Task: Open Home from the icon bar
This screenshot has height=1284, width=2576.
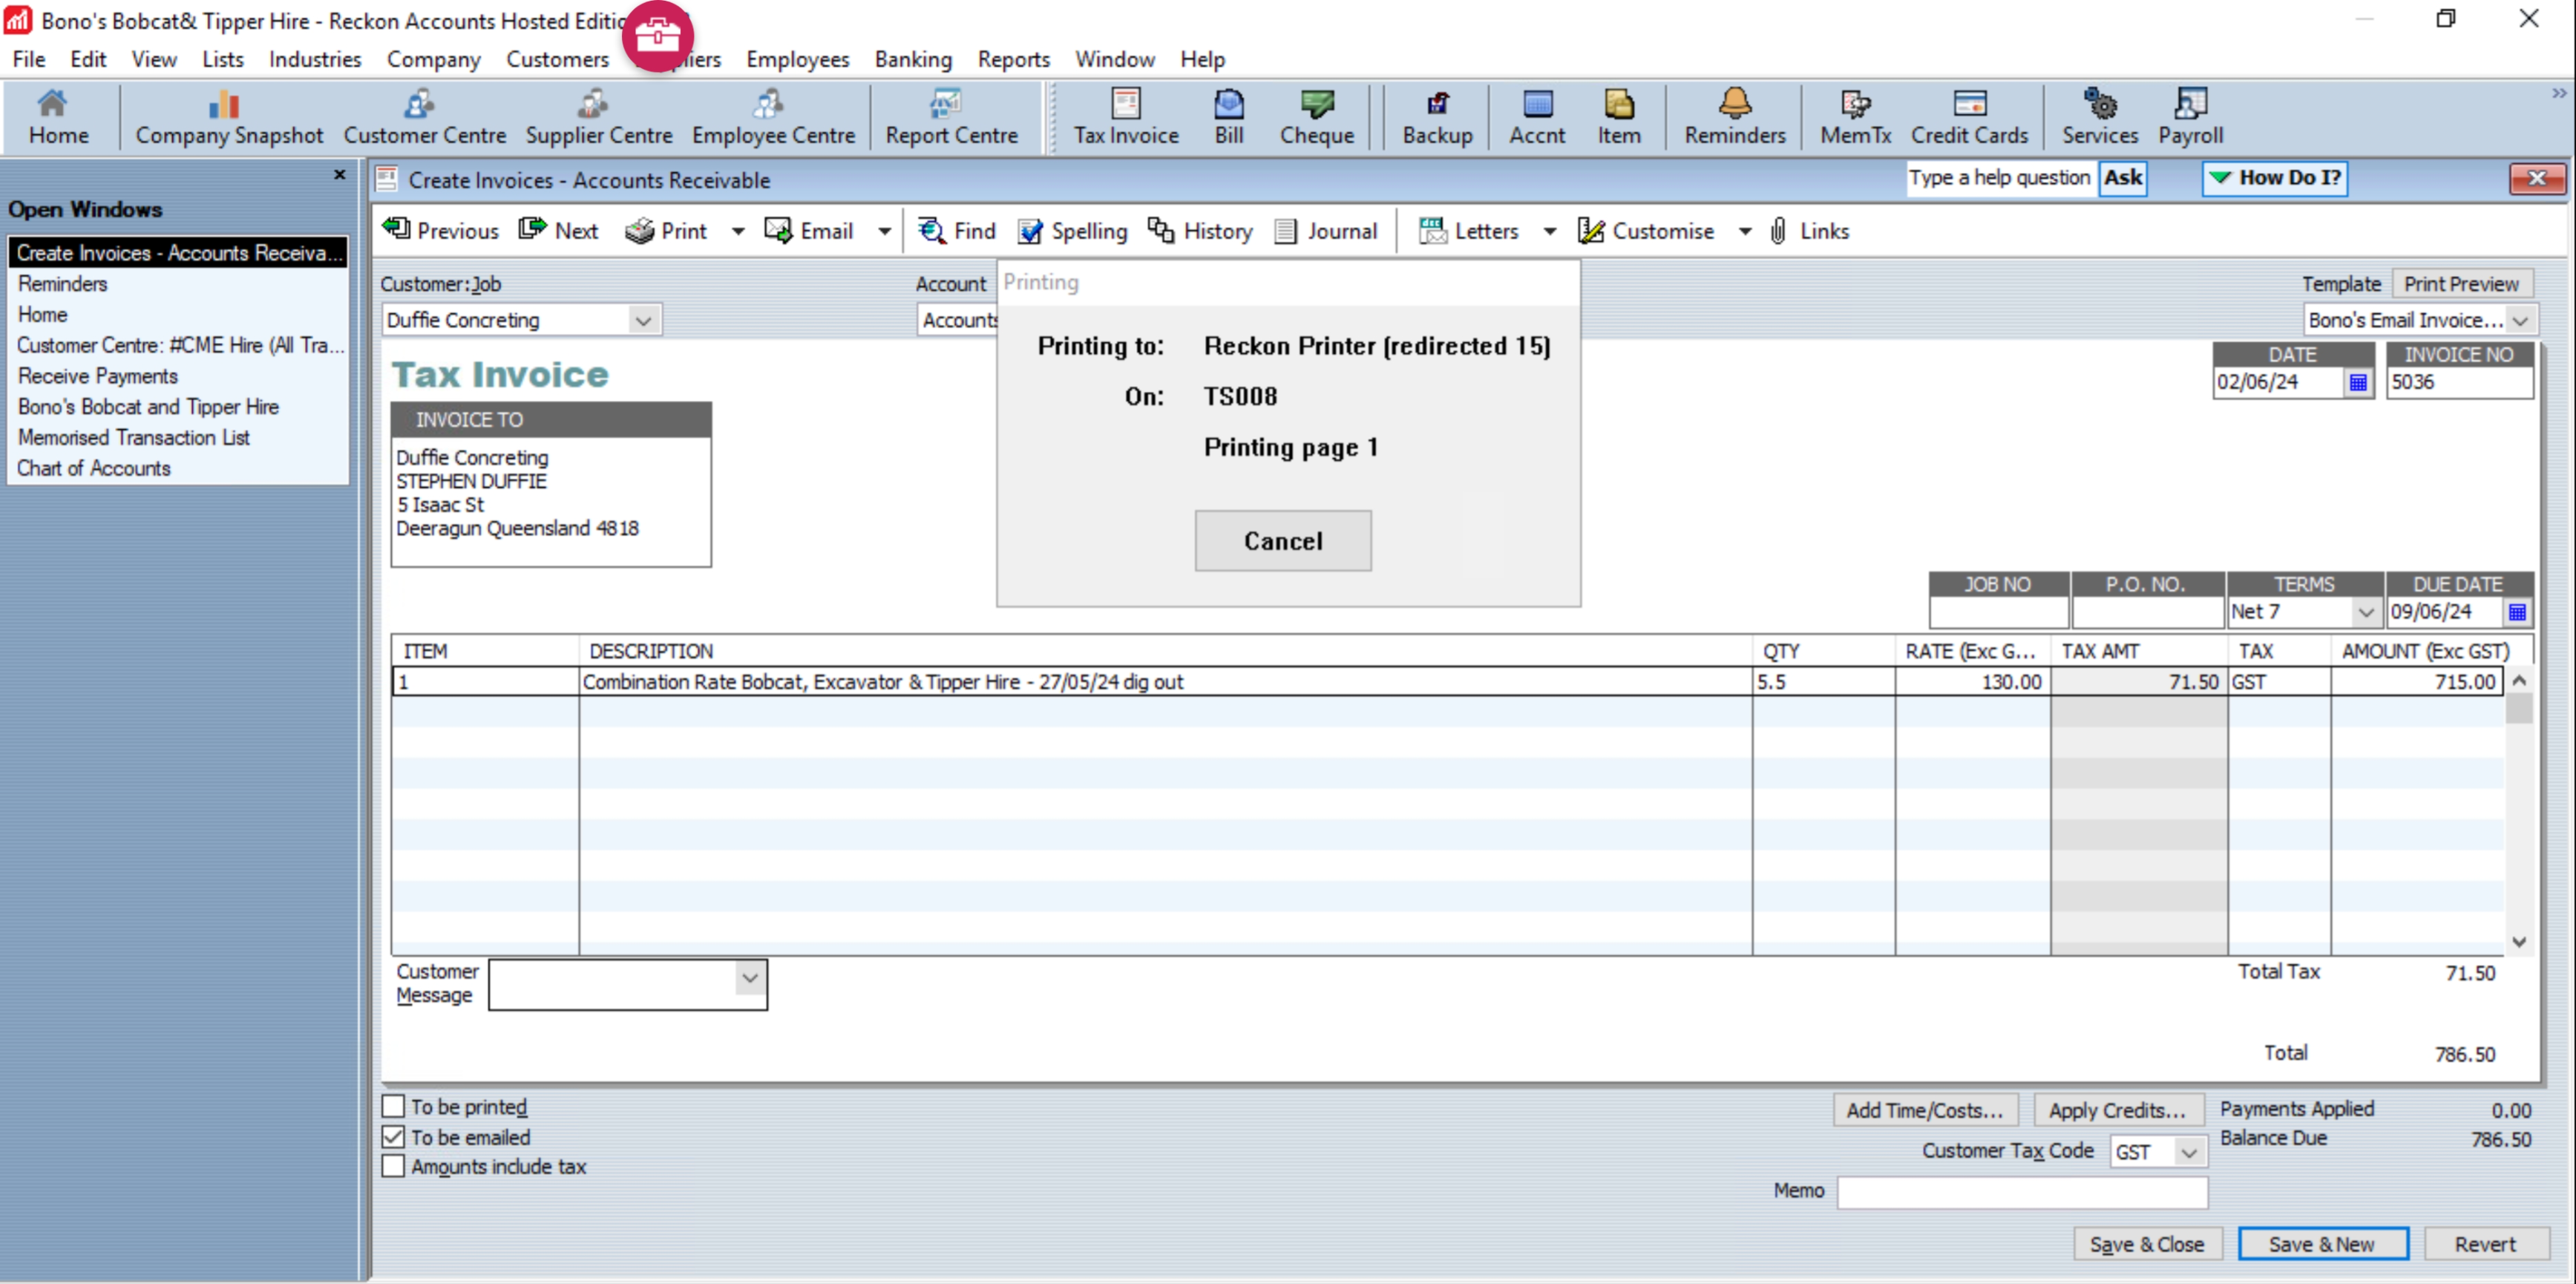Action: click(x=58, y=118)
